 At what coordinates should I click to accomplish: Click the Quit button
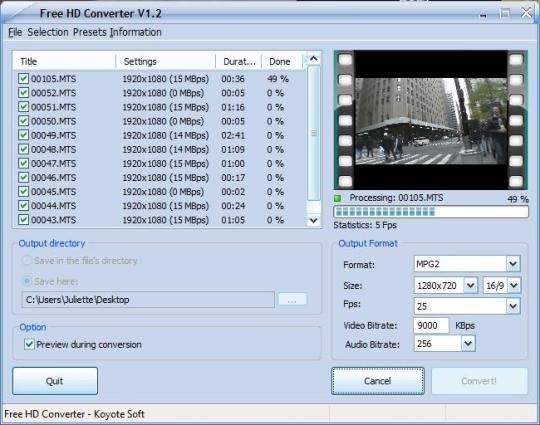point(55,381)
